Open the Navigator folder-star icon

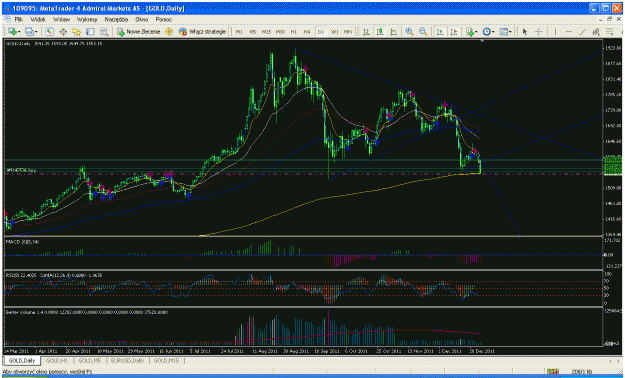click(x=77, y=32)
